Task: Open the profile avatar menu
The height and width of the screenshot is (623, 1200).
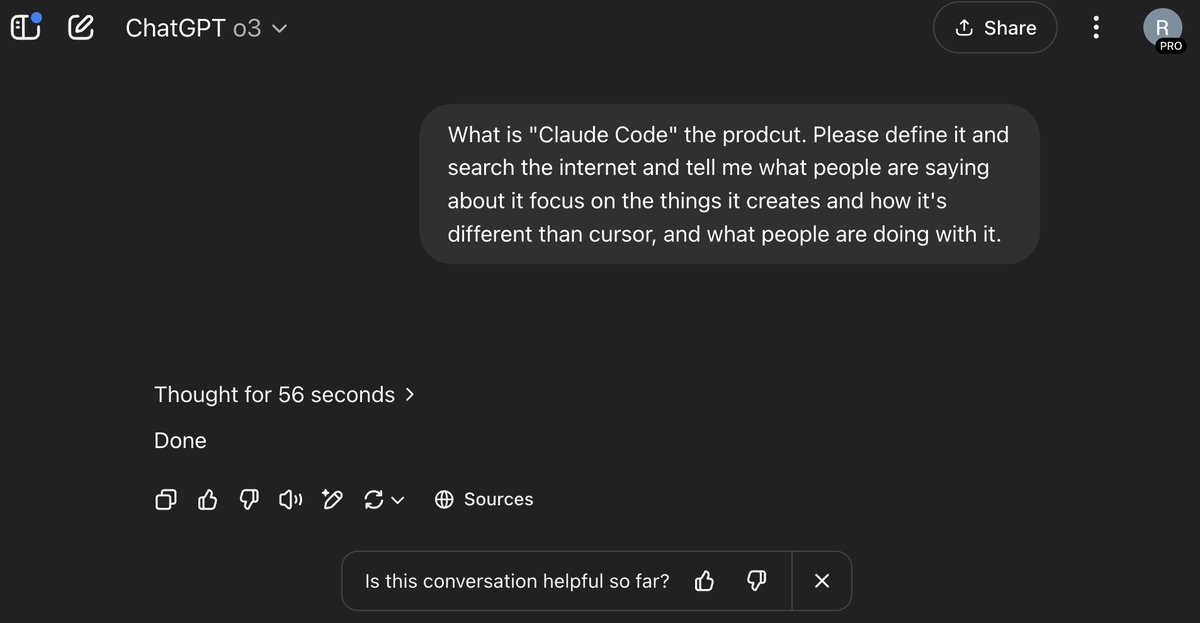Action: pyautogui.click(x=1162, y=28)
